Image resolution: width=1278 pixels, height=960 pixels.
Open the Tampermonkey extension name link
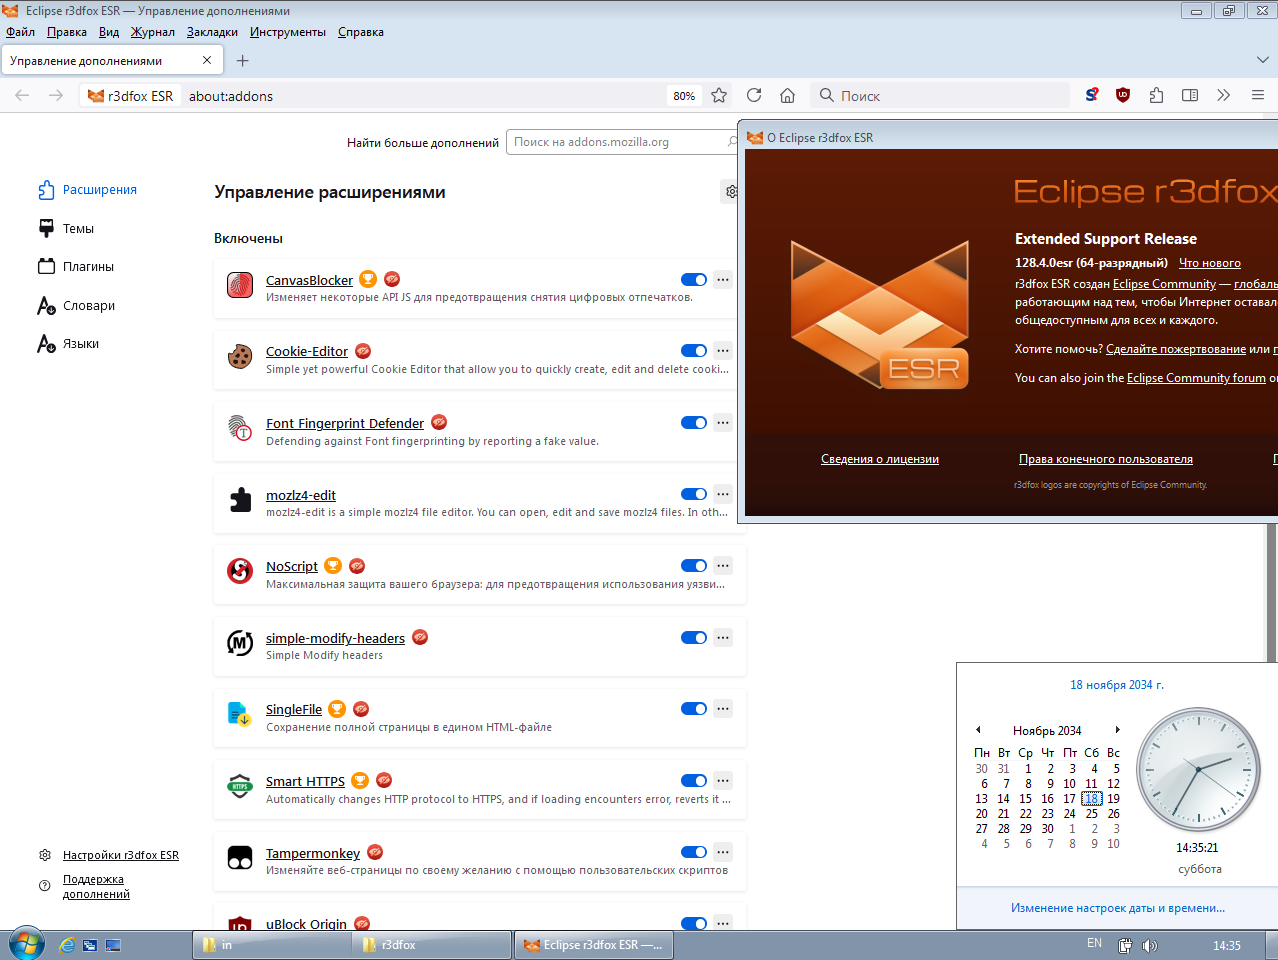pos(313,853)
